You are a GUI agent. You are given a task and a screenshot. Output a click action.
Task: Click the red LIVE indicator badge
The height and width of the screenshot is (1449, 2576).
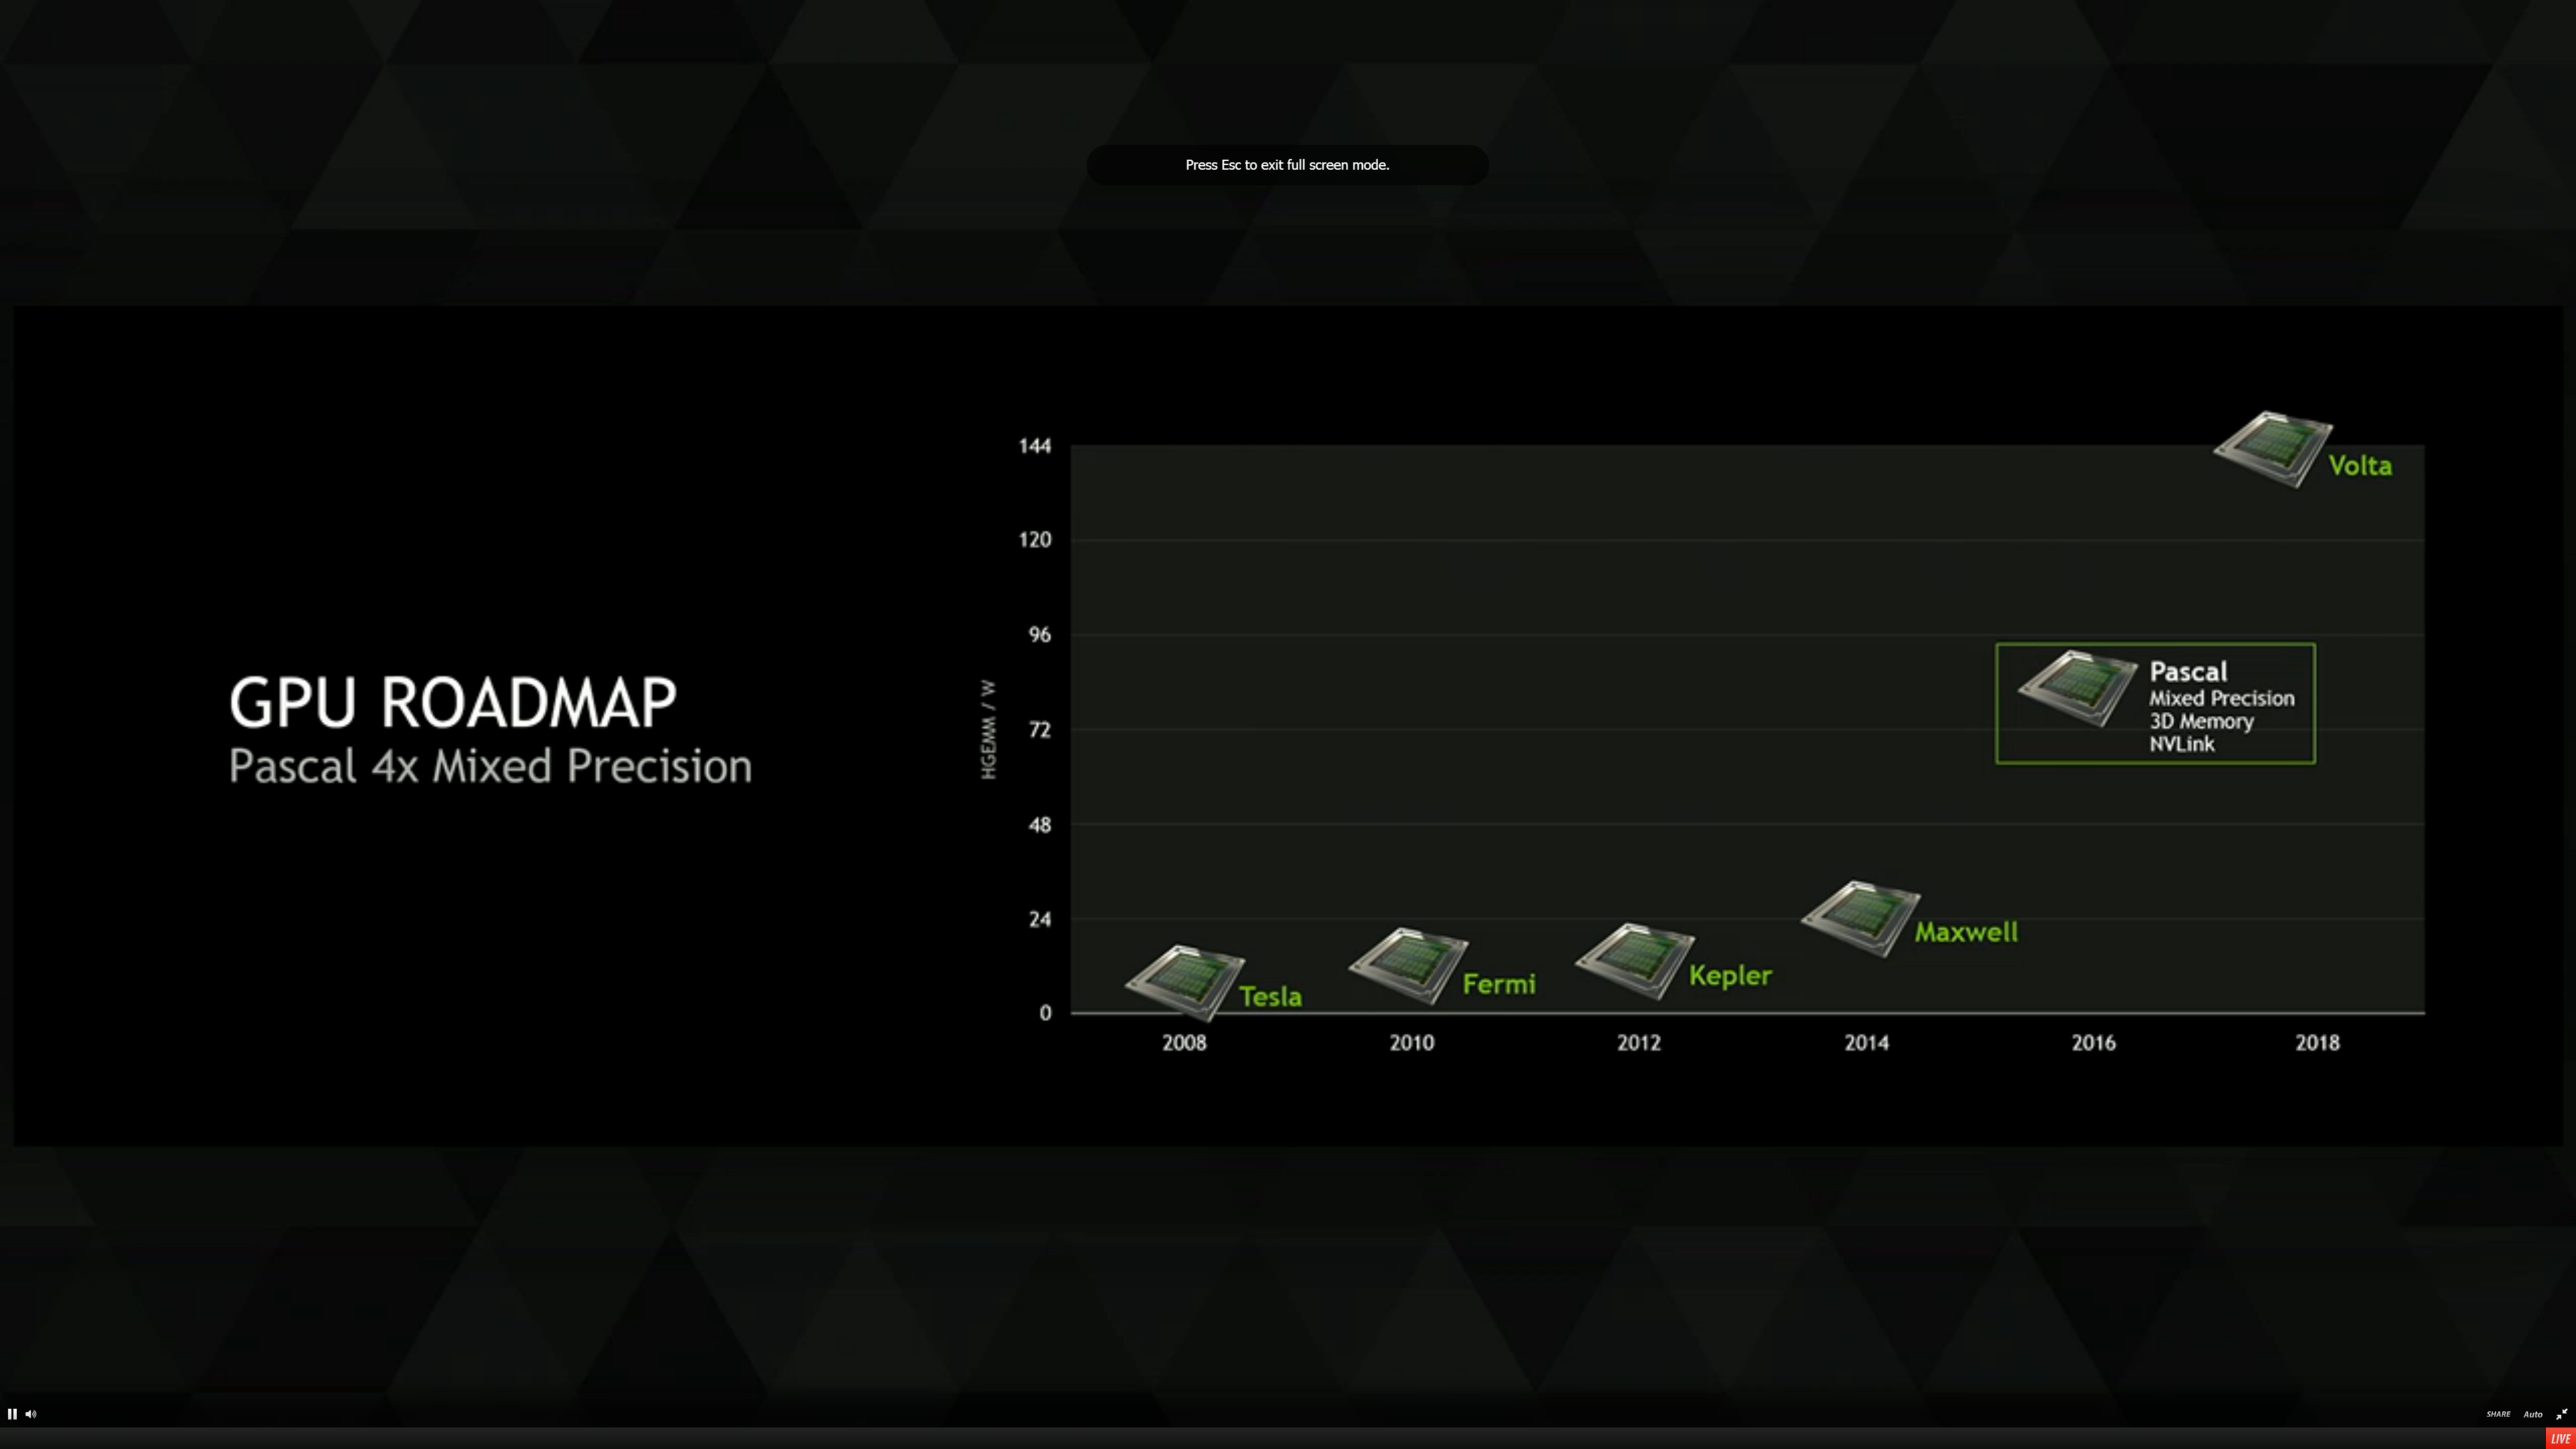coord(2560,1438)
